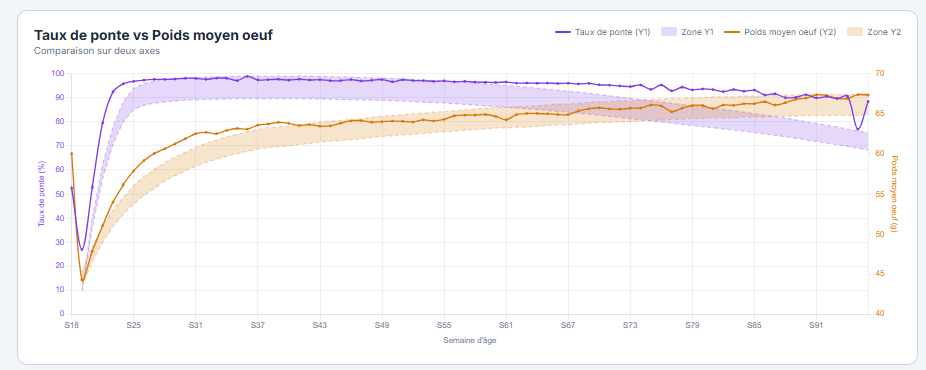Click the right axis value 55
The height and width of the screenshot is (370, 926).
click(881, 194)
